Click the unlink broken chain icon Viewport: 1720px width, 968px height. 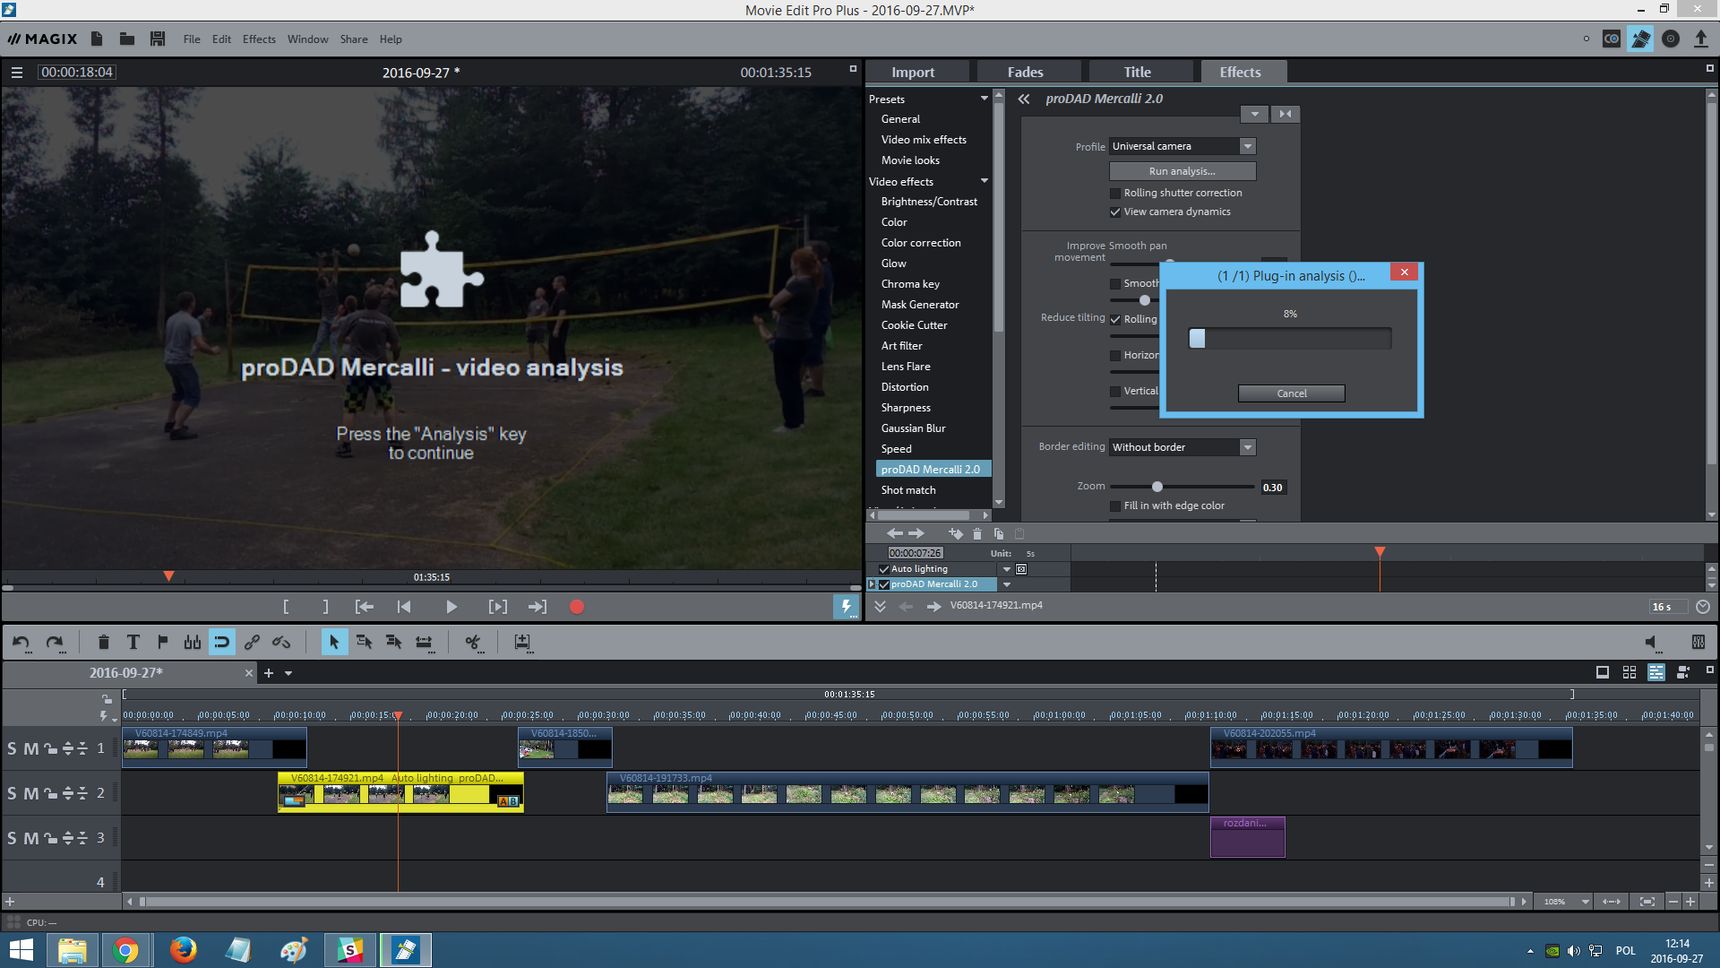coord(282,642)
